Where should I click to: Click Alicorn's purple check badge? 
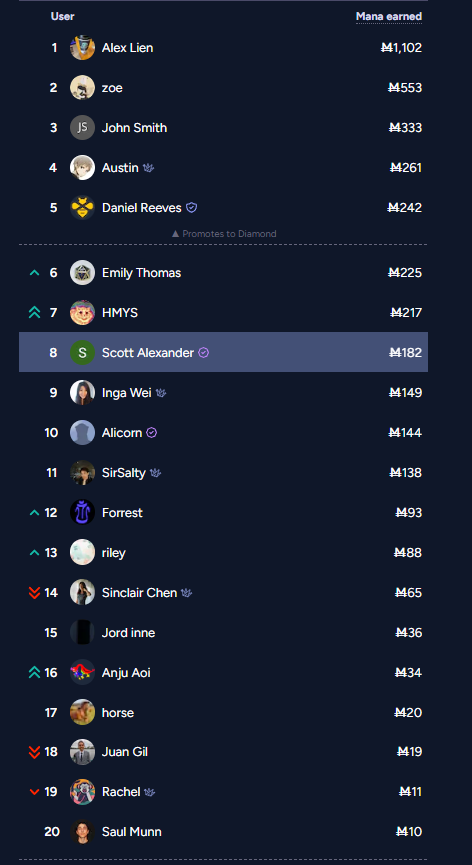tap(152, 433)
